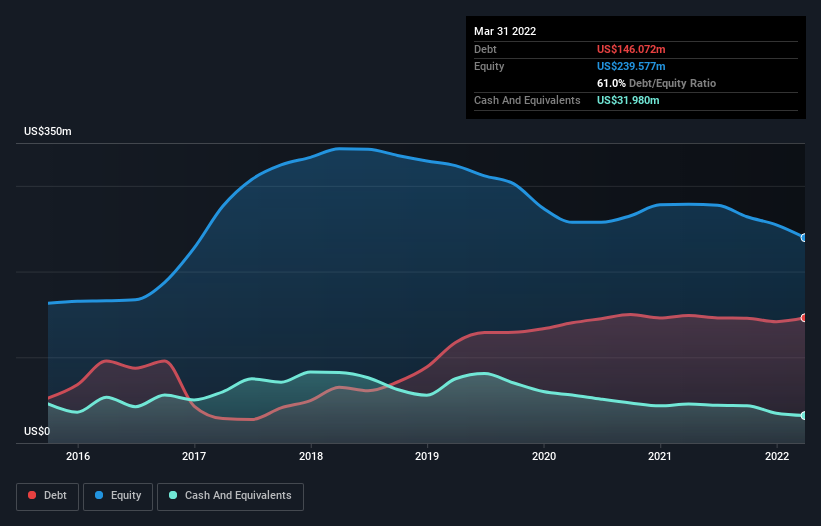This screenshot has width=821, height=526.
Task: Click the 2022 x-axis label
Action: pyautogui.click(x=777, y=456)
